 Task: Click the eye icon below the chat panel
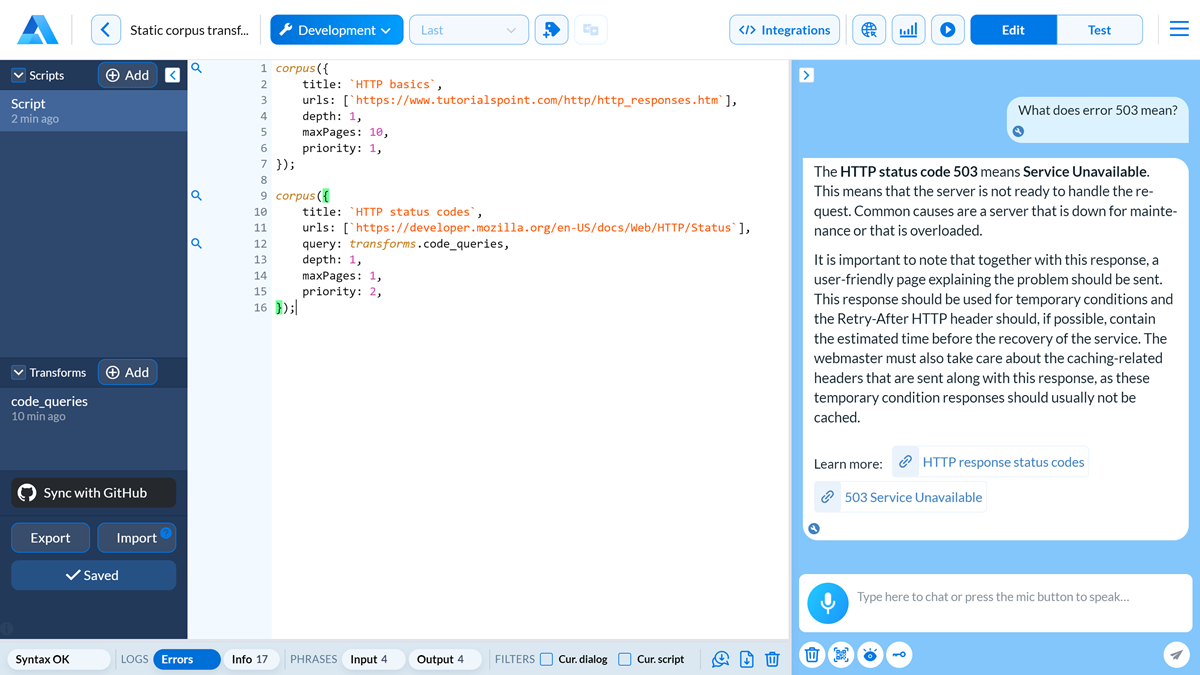click(870, 654)
